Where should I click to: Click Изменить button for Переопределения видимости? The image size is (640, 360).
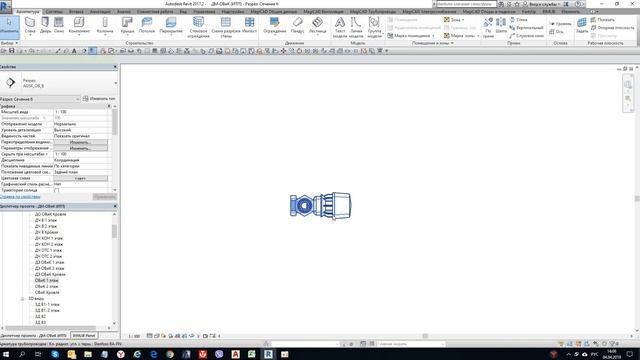(80, 142)
